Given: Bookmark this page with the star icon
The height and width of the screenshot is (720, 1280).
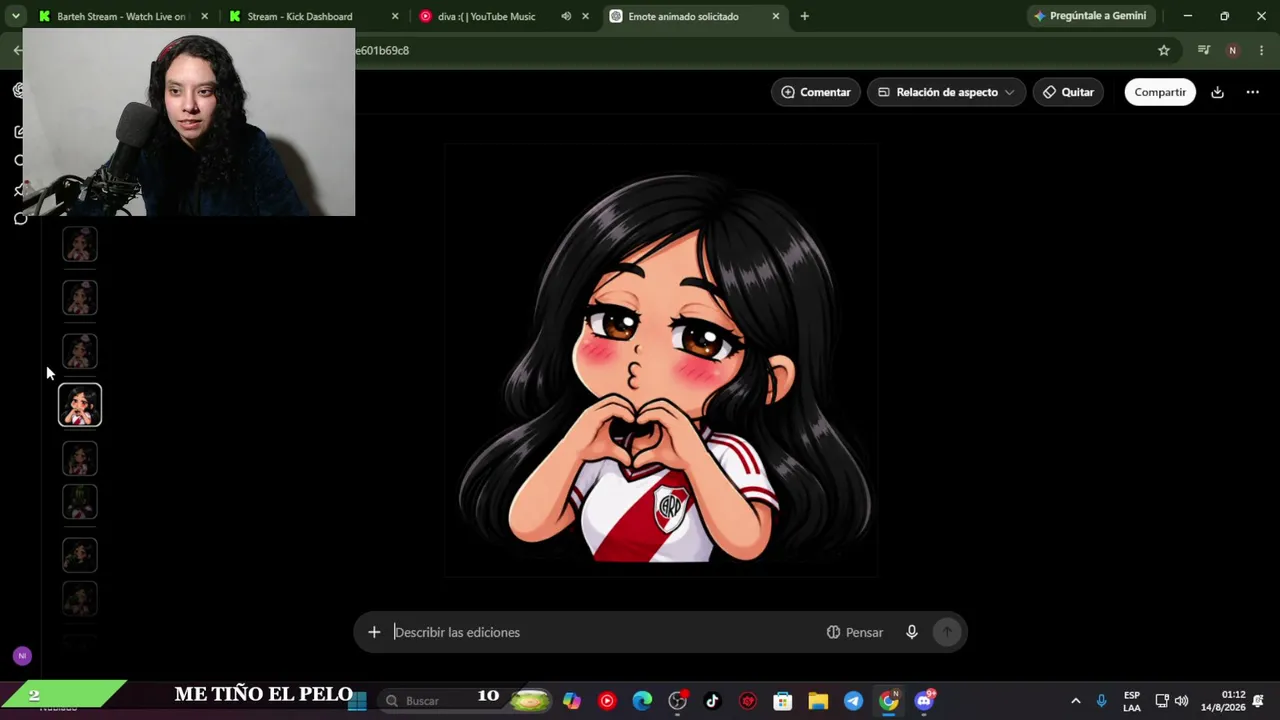Looking at the screenshot, I should [1164, 50].
